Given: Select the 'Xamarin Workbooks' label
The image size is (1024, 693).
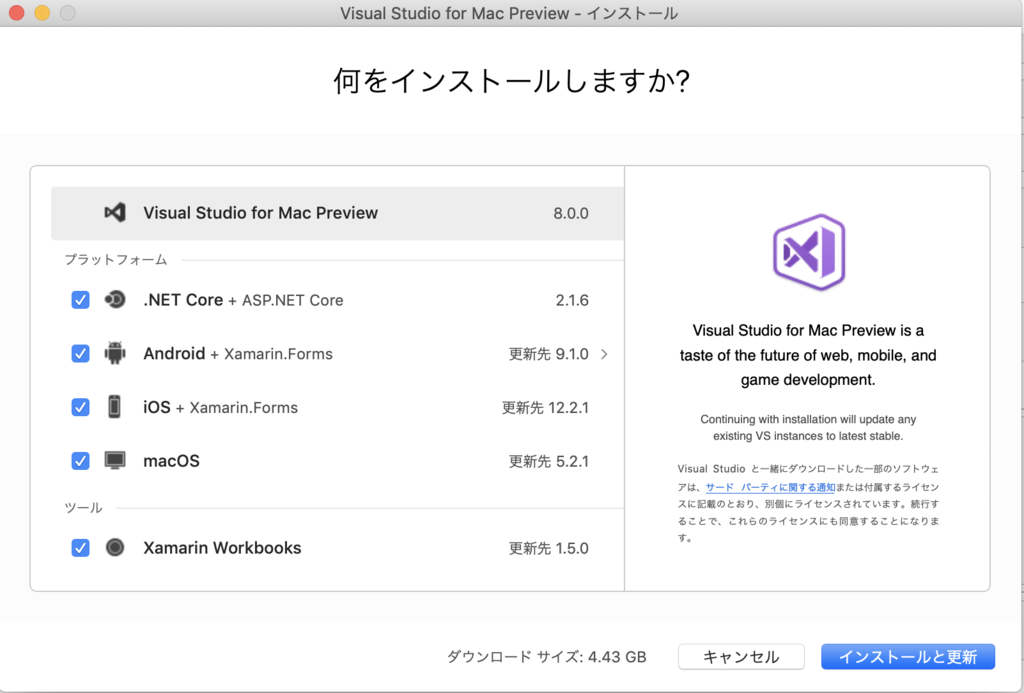Looking at the screenshot, I should pos(222,547).
